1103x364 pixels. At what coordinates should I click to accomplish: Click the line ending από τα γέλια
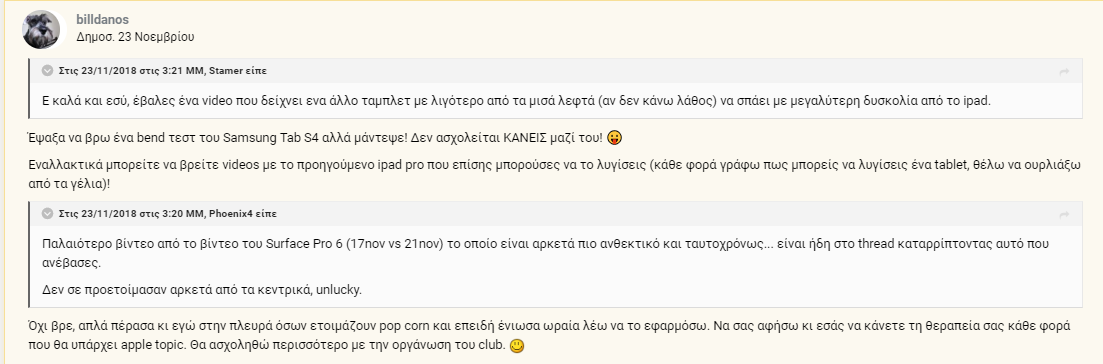70,180
